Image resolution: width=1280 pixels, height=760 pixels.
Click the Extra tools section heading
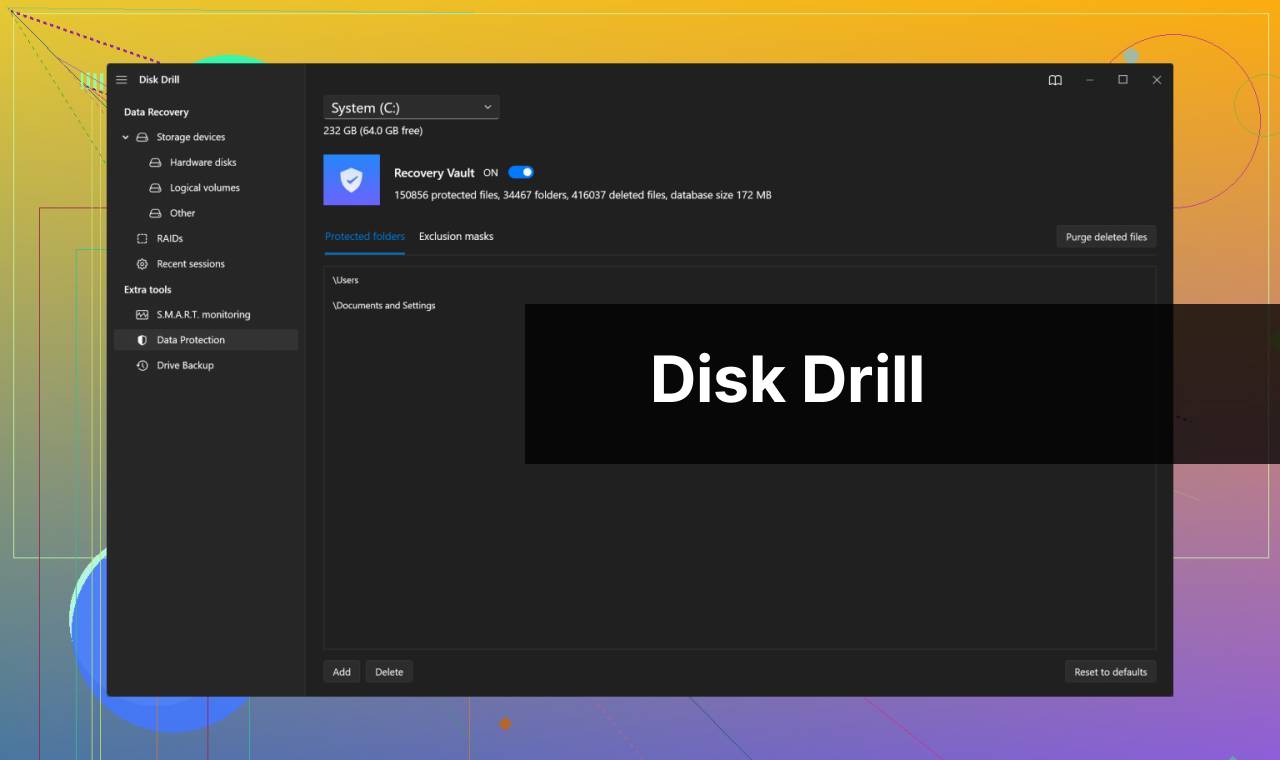(x=148, y=290)
